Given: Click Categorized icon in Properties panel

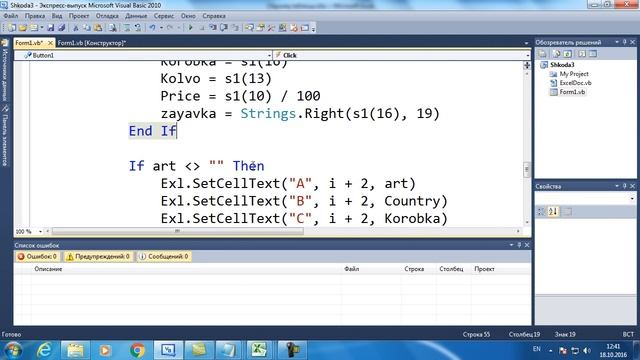Looking at the screenshot, I should coord(541,211).
